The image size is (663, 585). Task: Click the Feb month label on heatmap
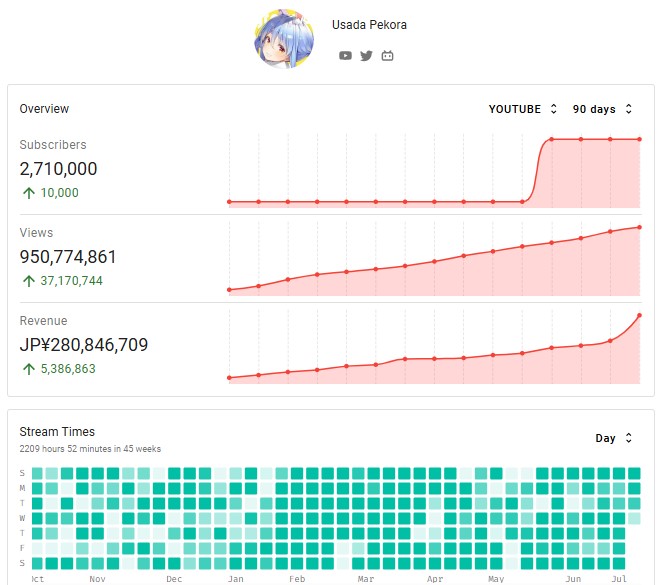coord(297,579)
